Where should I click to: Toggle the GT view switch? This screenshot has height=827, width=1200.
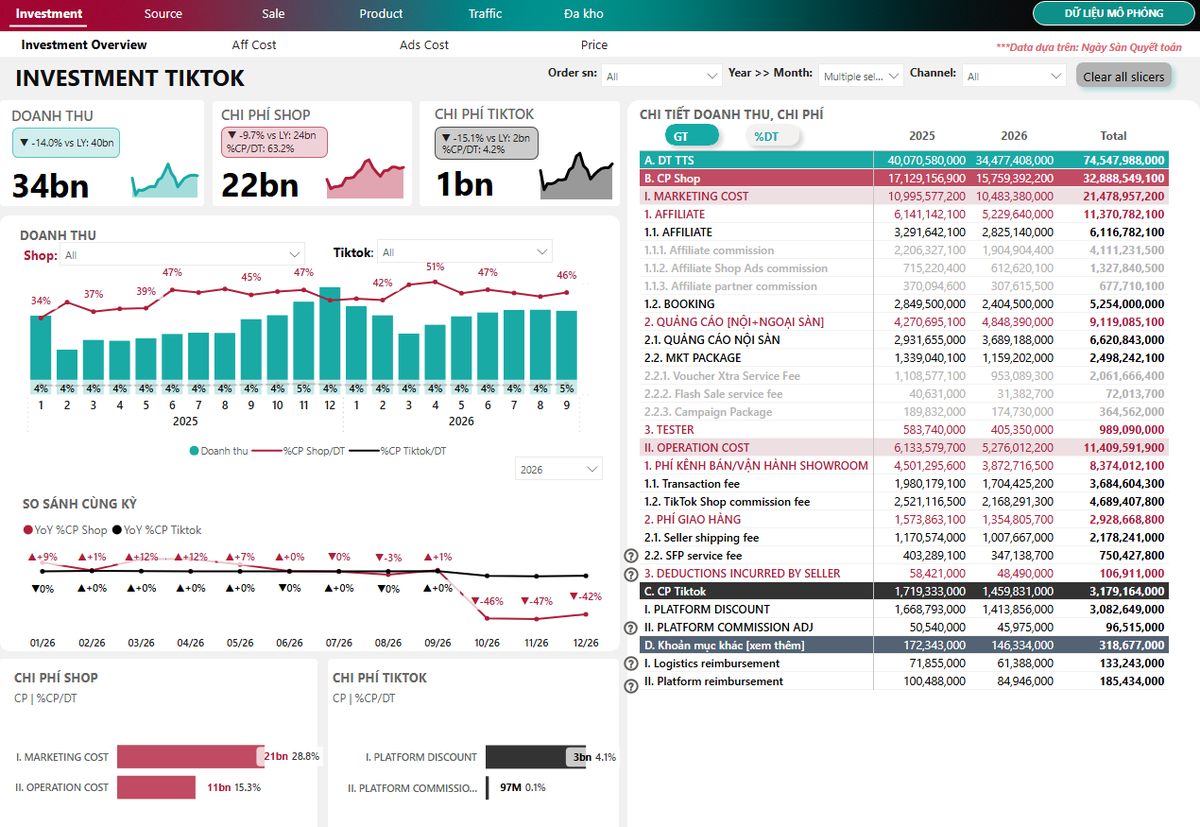click(x=691, y=136)
